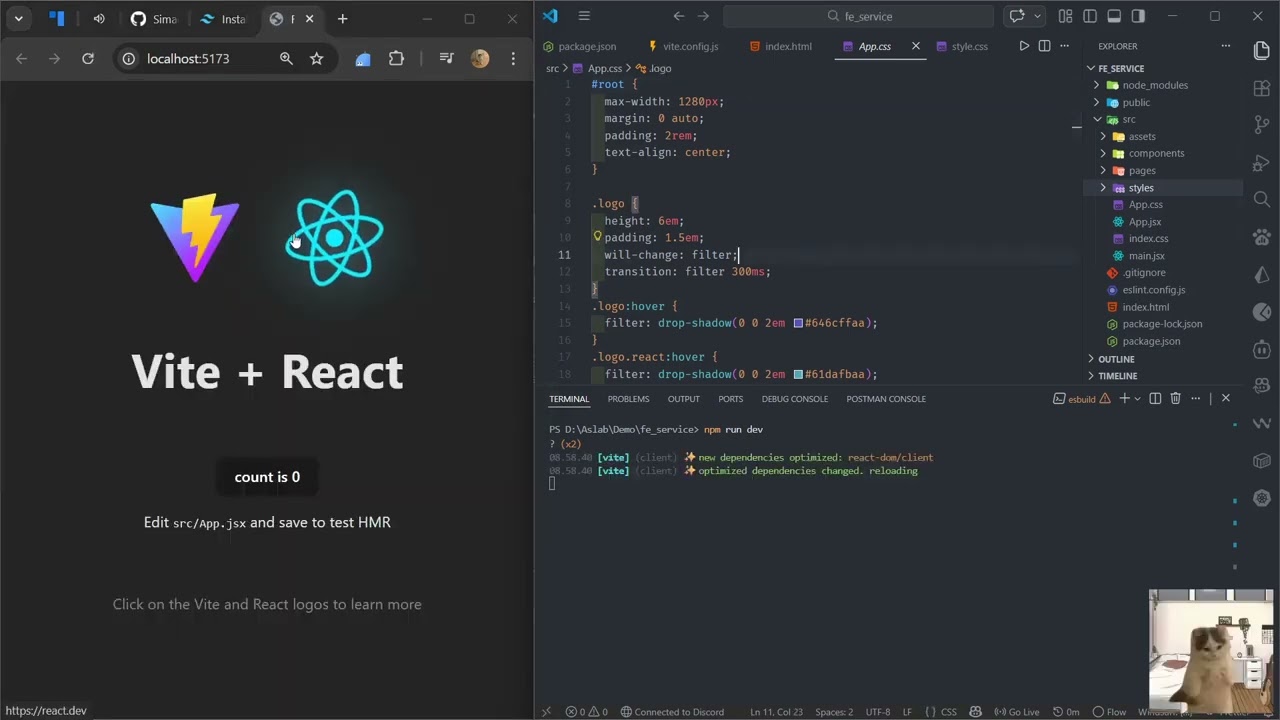Open Chrome tab search dropdown

click(x=18, y=19)
